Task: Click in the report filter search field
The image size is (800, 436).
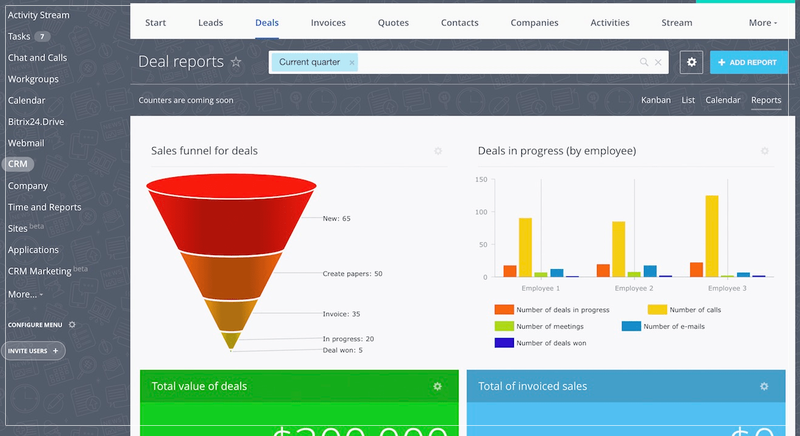Action: click(500, 62)
